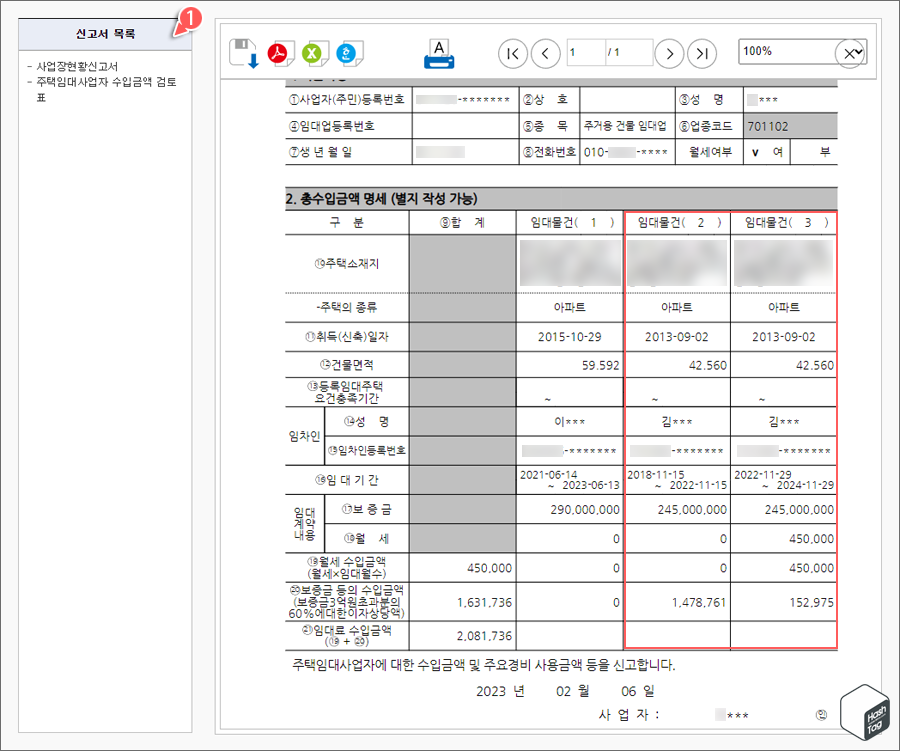This screenshot has width=900, height=751.
Task: Click the lease period ending 2024-11-29
Action: (x=805, y=485)
